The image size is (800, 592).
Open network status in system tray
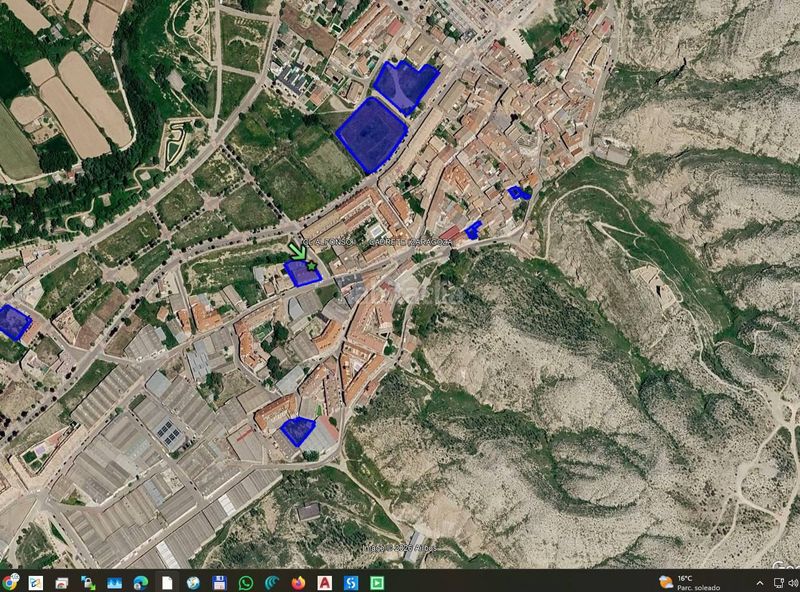coord(779,583)
